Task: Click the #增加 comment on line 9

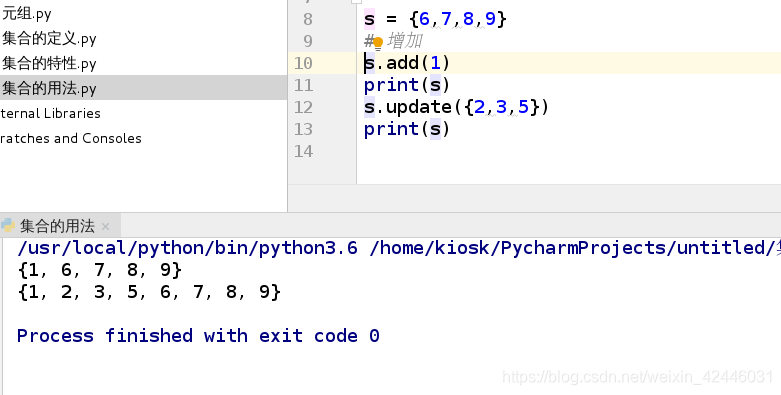Action: coord(393,41)
